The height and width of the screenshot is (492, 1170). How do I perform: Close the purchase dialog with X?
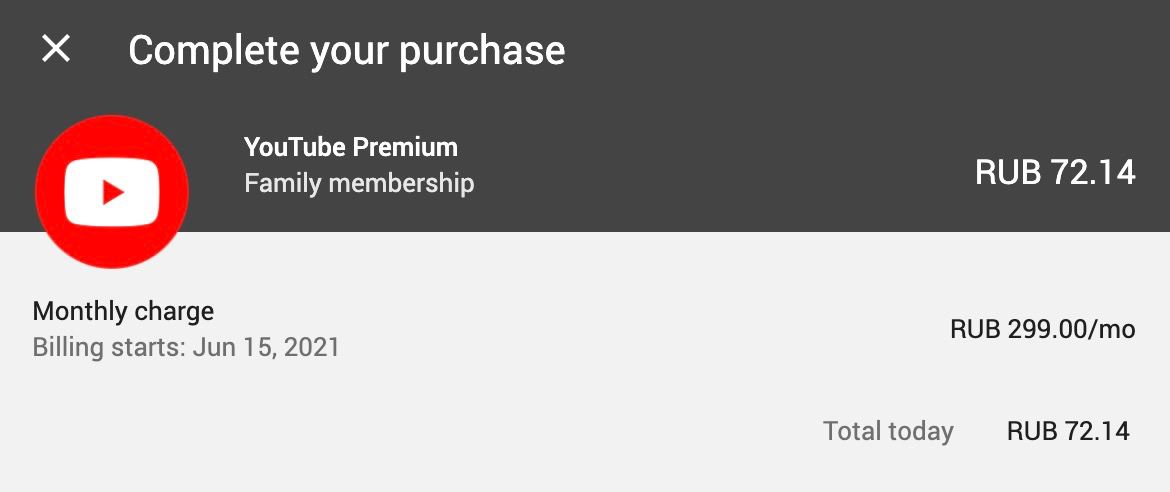coord(56,49)
